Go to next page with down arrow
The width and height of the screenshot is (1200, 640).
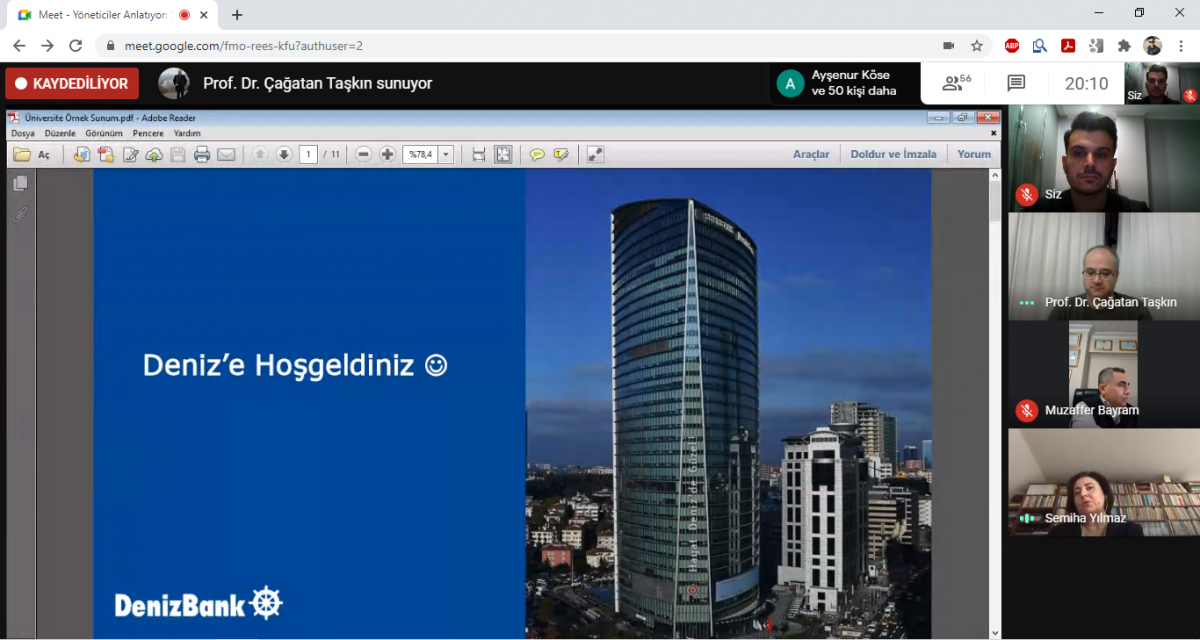point(283,154)
